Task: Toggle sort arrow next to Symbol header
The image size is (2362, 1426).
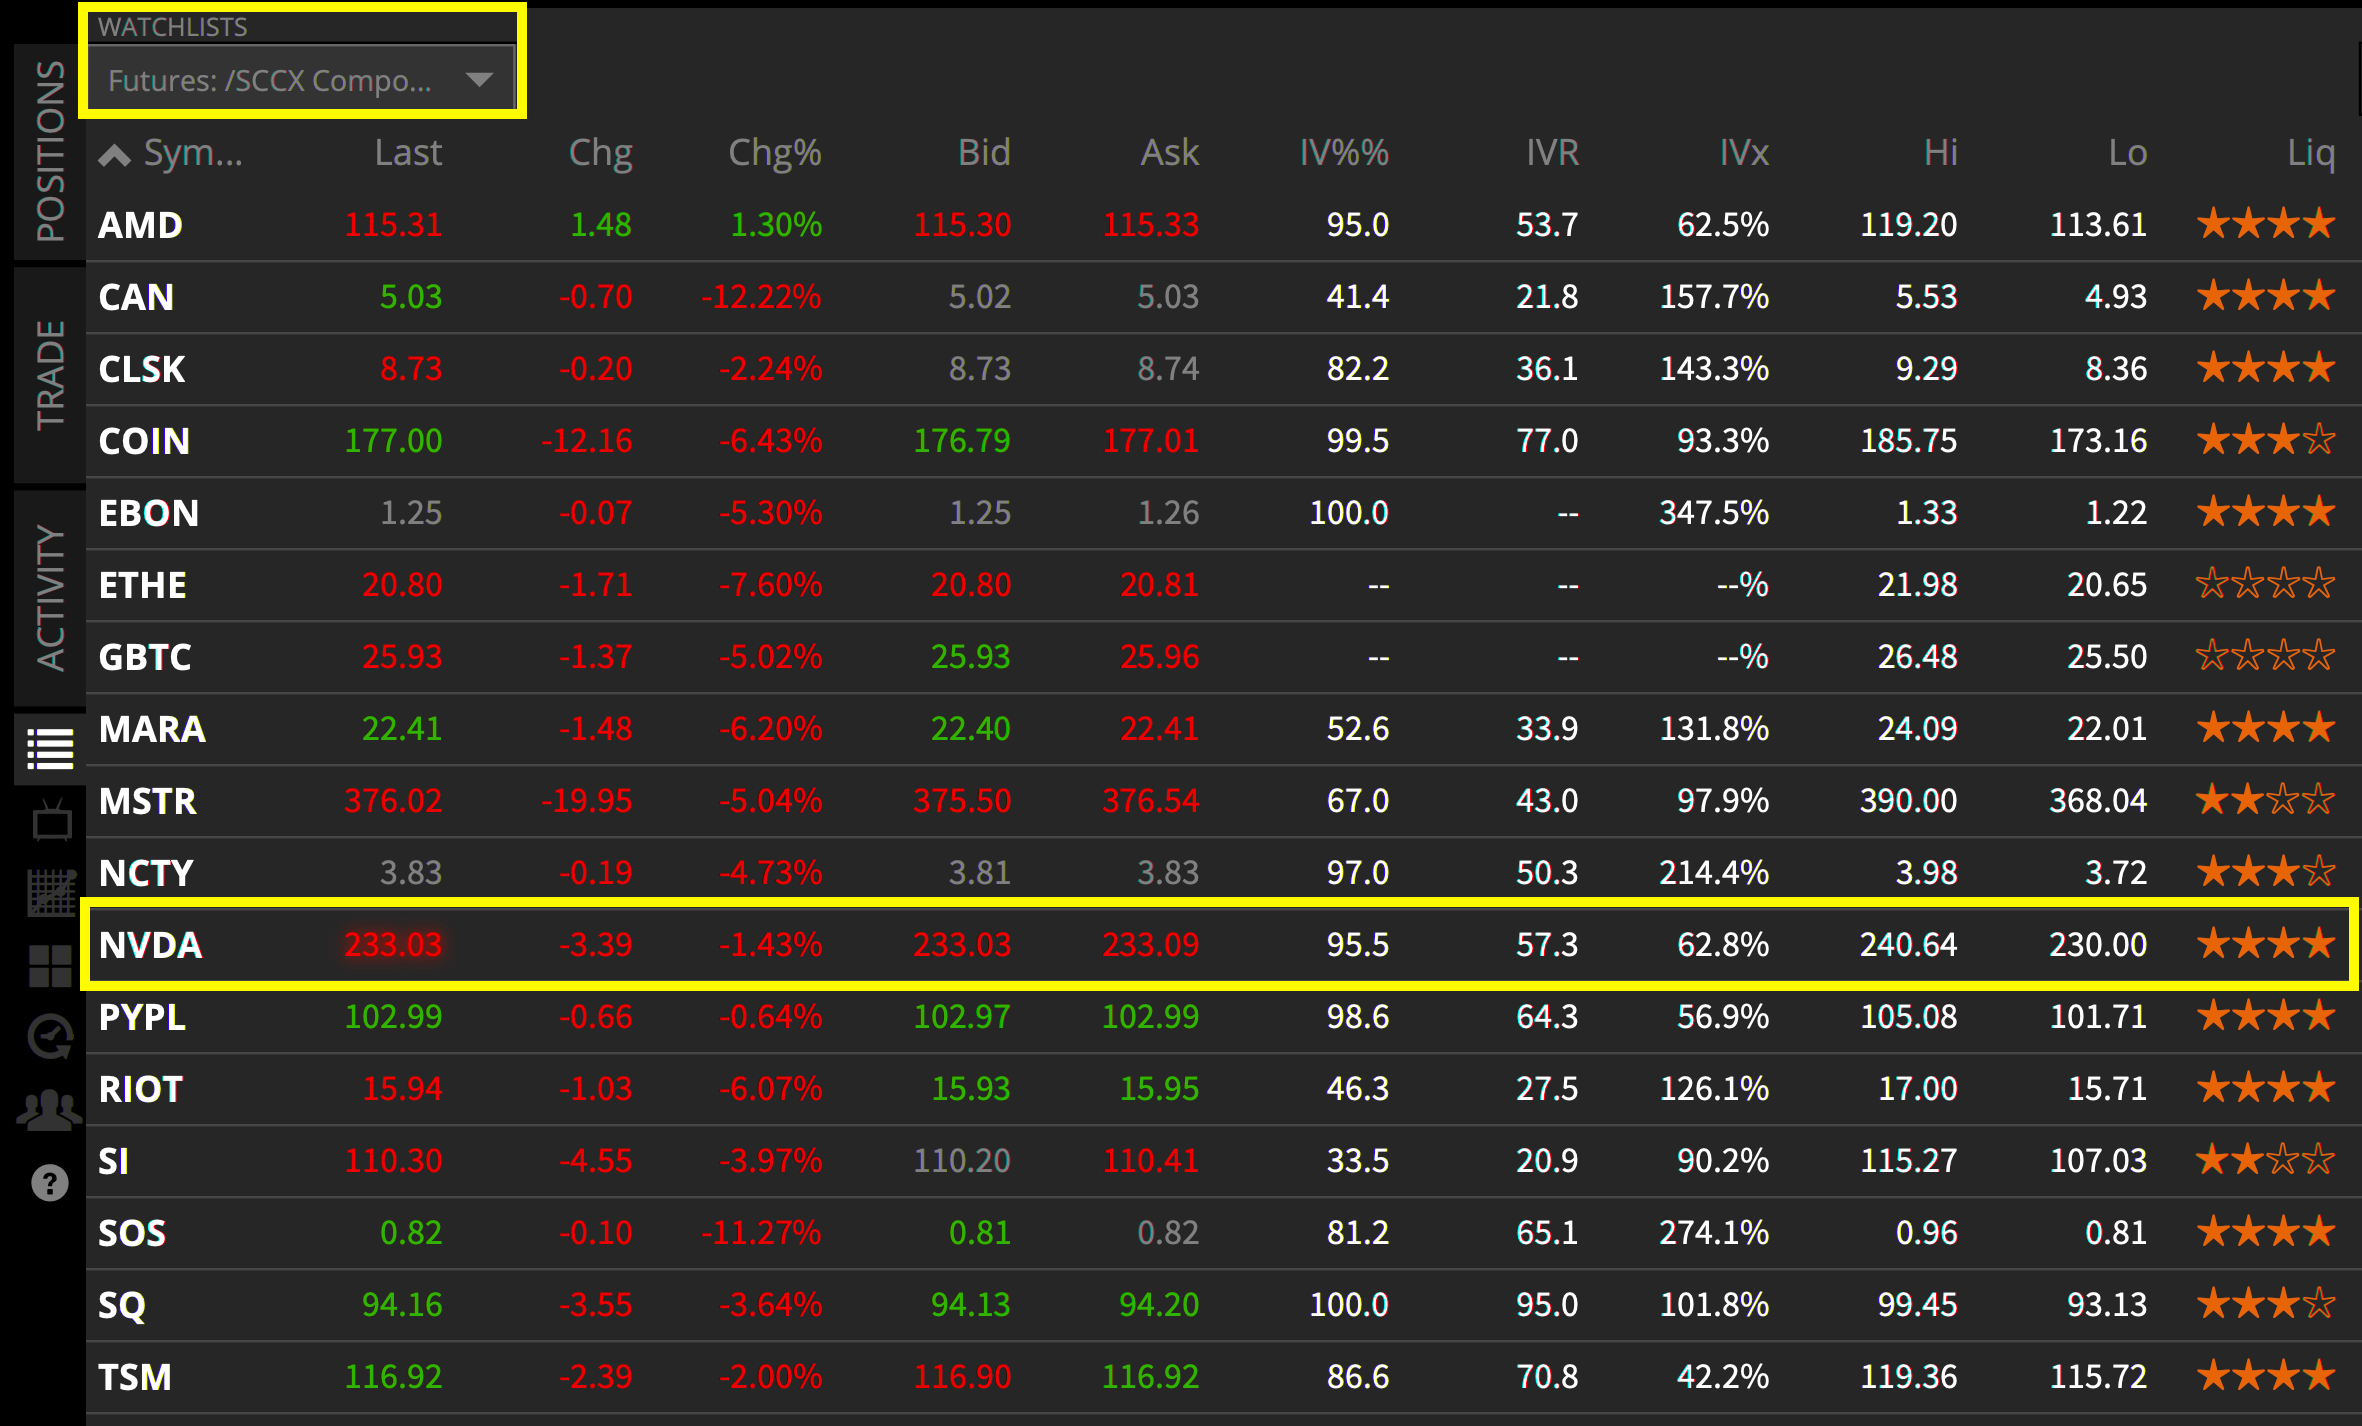Action: click(x=115, y=155)
